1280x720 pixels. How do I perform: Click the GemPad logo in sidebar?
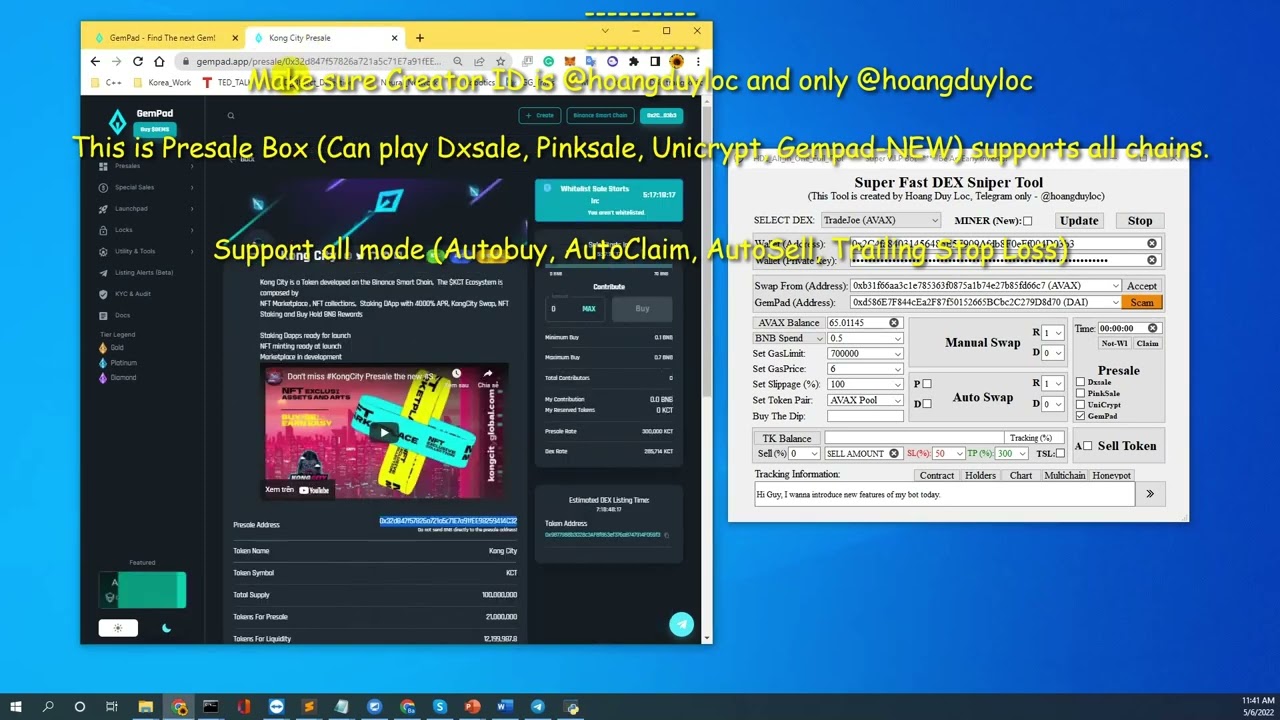click(118, 122)
